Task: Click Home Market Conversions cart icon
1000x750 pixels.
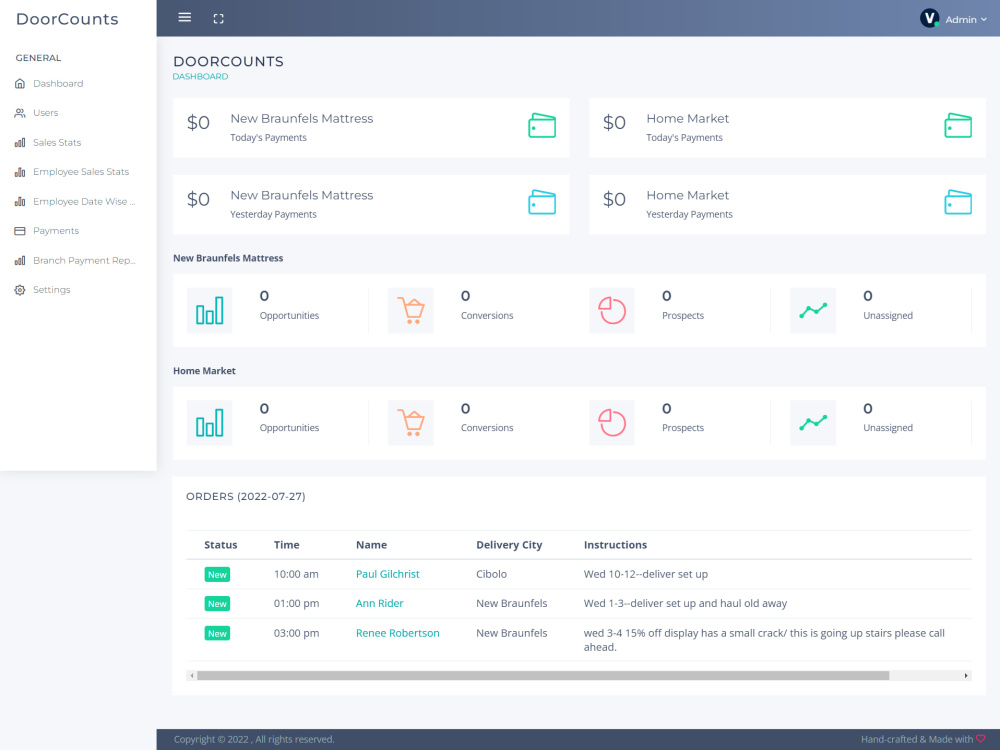Action: (x=411, y=423)
